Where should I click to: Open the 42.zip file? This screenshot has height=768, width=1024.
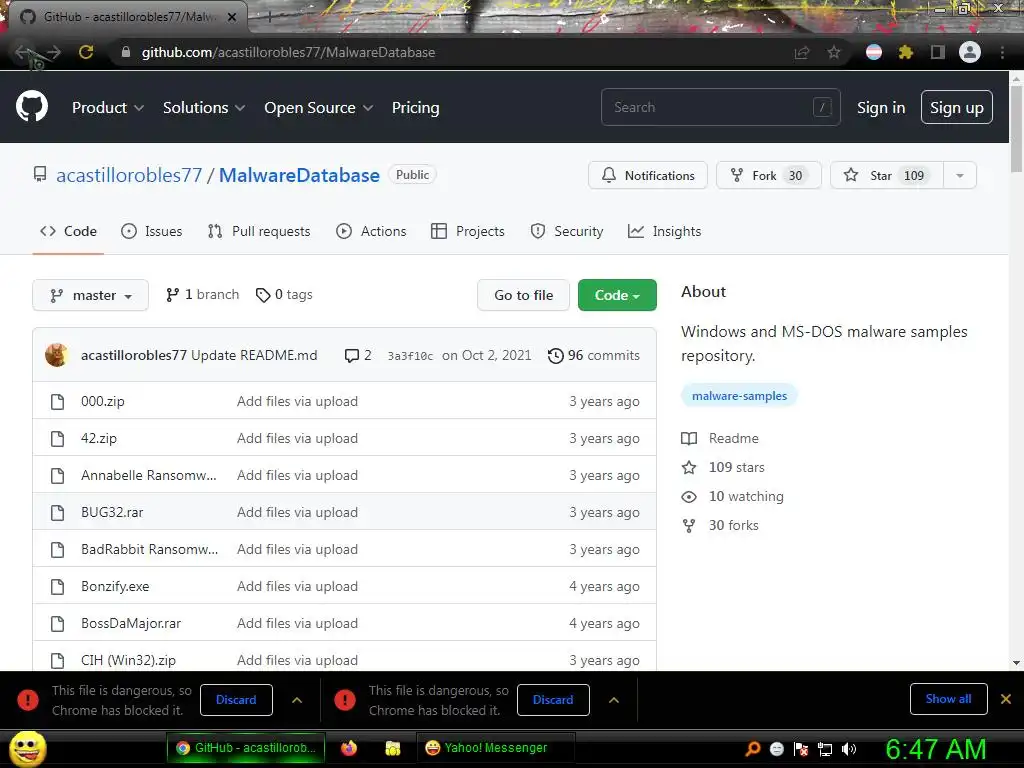click(99, 438)
